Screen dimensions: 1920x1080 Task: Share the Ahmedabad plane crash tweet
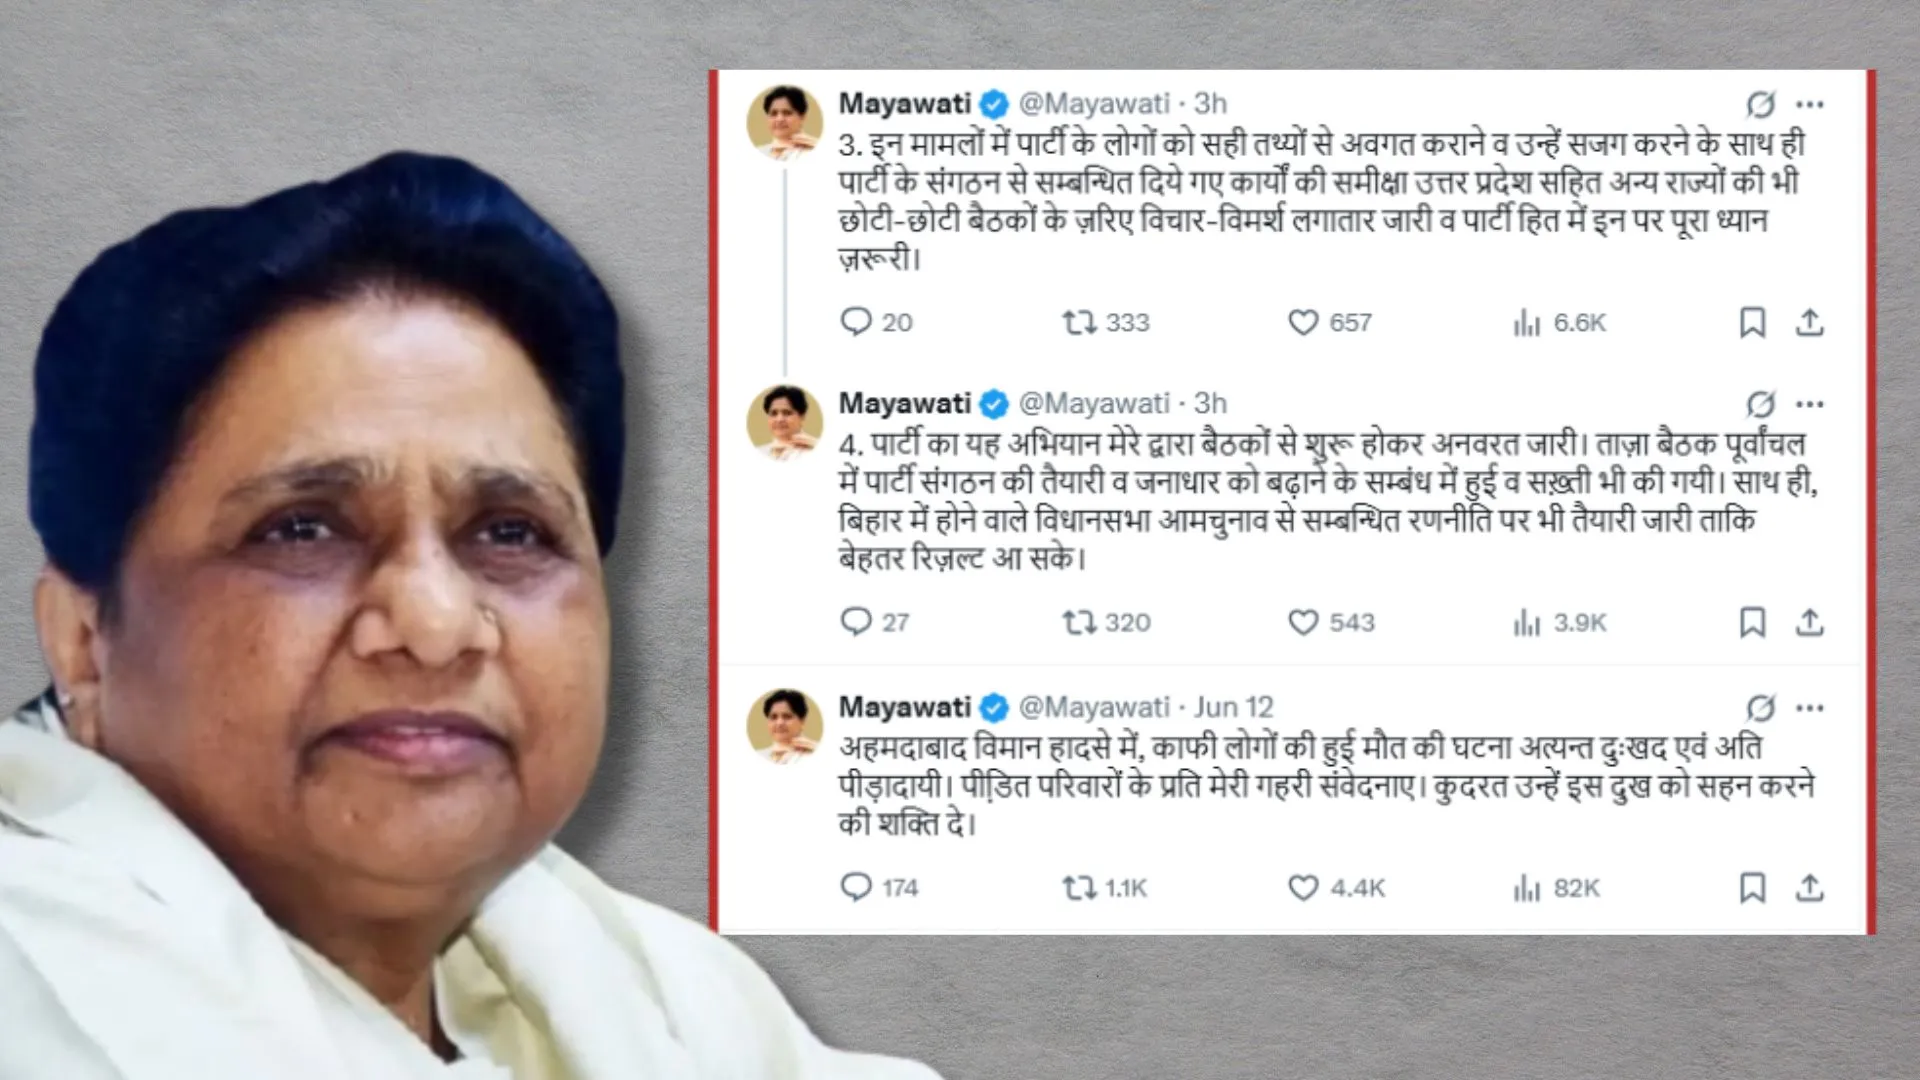point(1809,887)
